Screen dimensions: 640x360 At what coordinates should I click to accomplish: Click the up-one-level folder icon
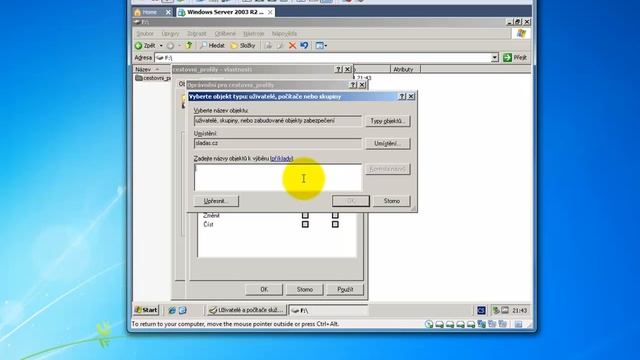(189, 45)
